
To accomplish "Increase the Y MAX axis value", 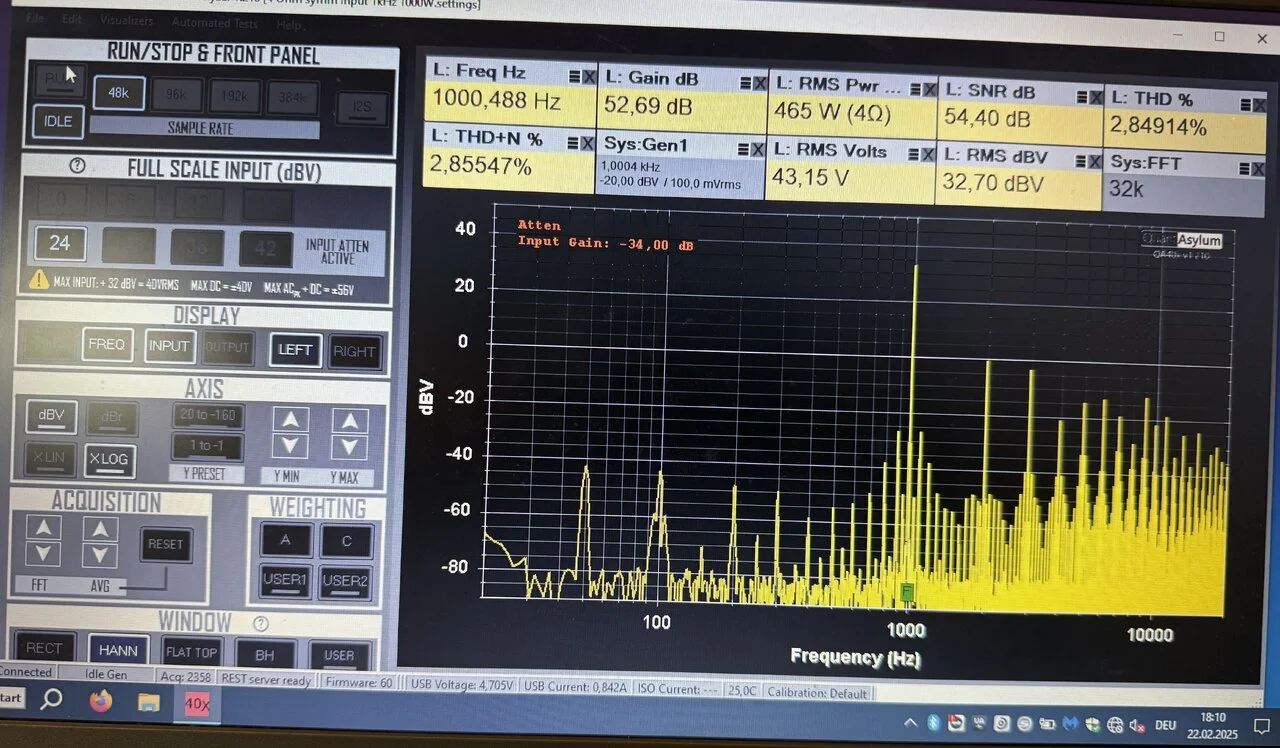I will [349, 421].
